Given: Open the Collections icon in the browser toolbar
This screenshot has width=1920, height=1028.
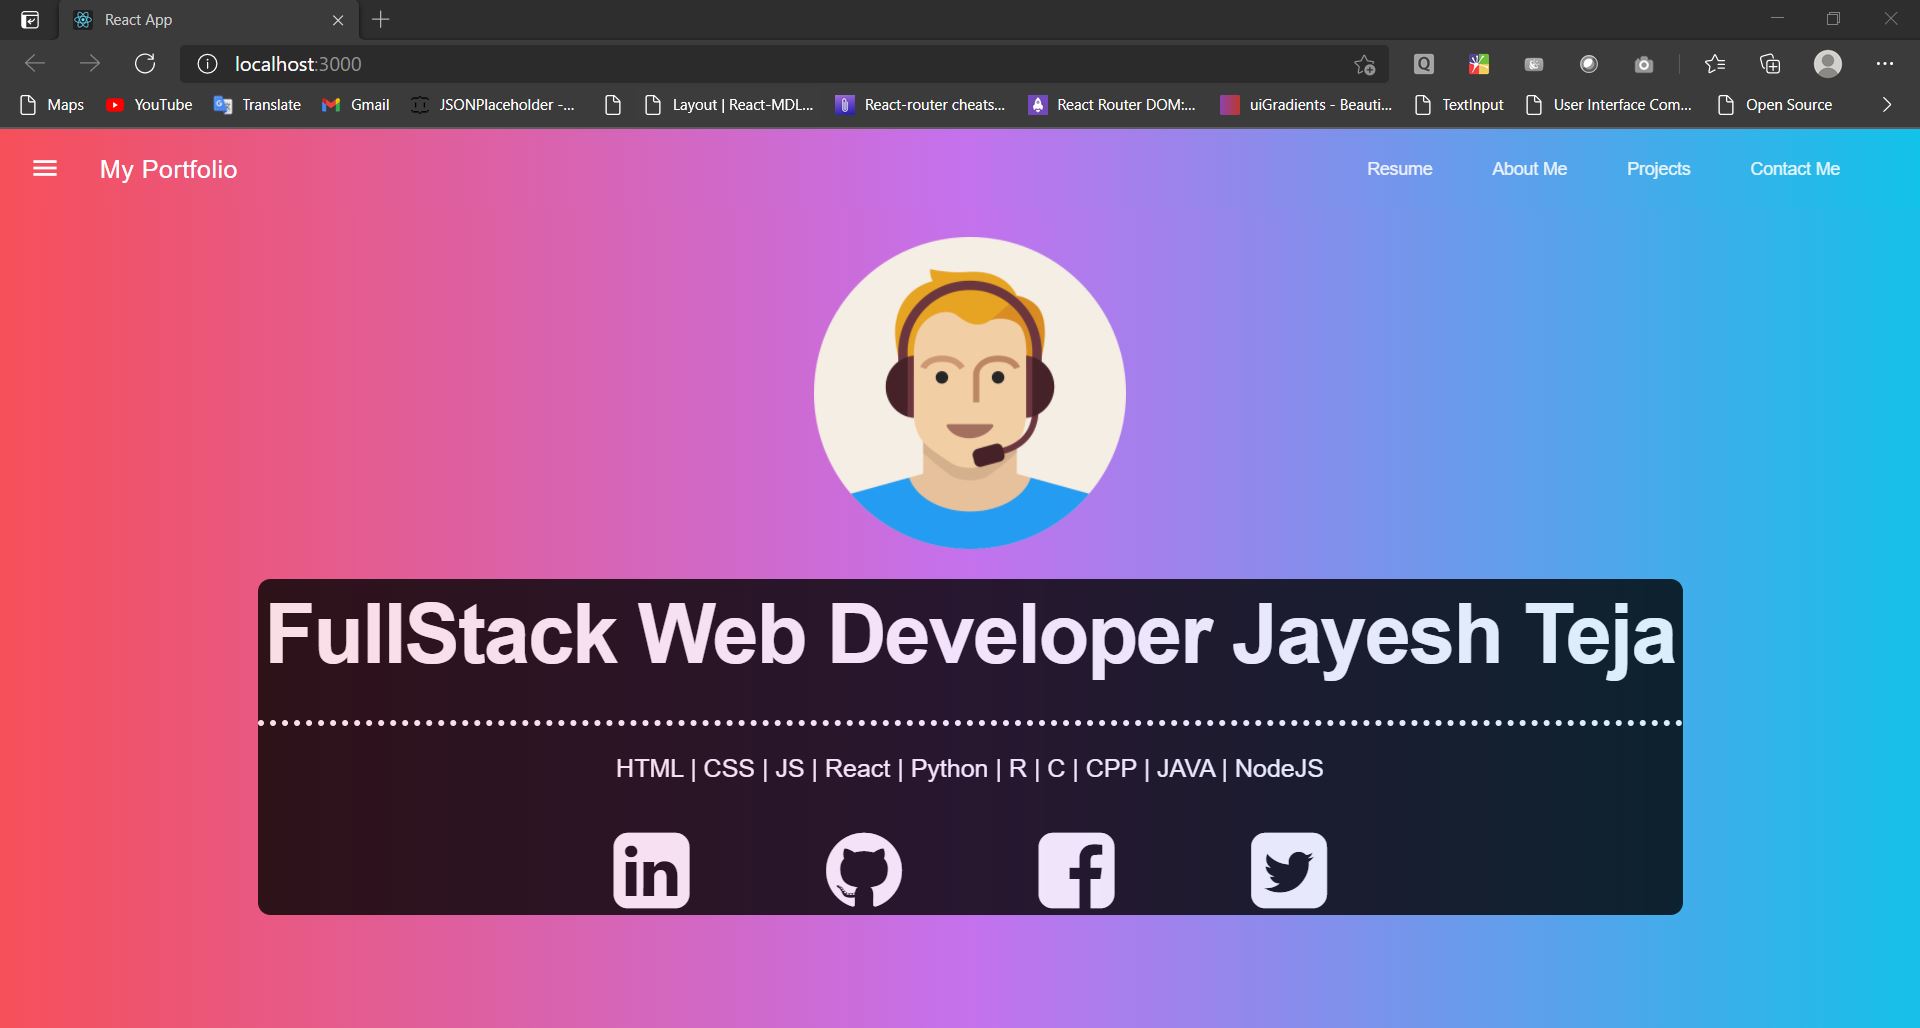Looking at the screenshot, I should click(1770, 63).
